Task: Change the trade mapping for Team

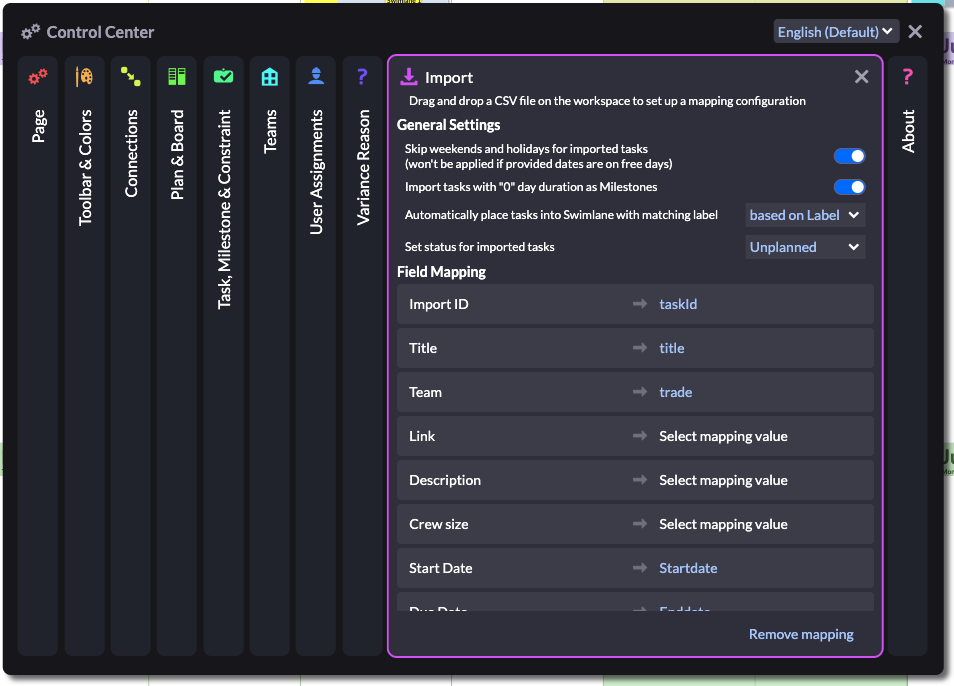Action: point(675,392)
